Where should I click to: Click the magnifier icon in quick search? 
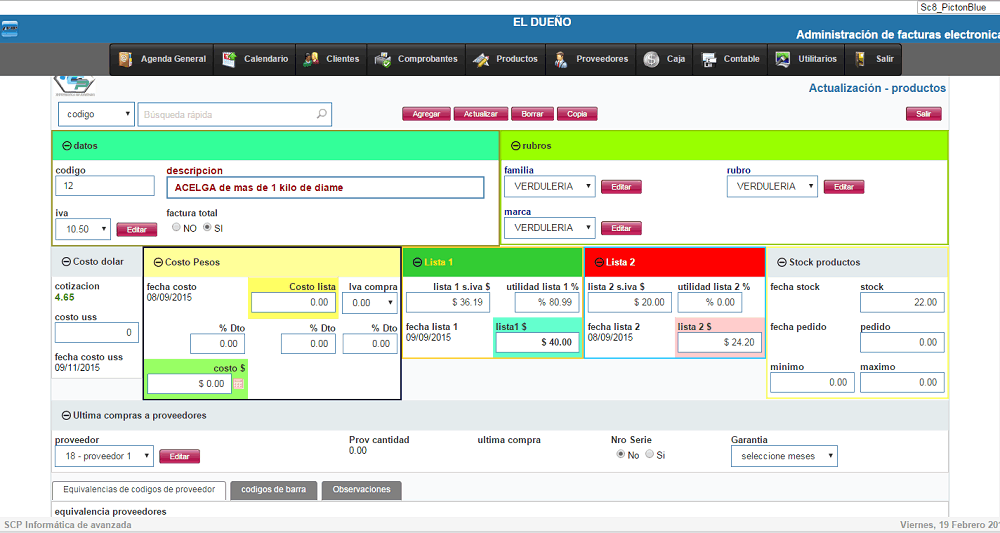(321, 114)
